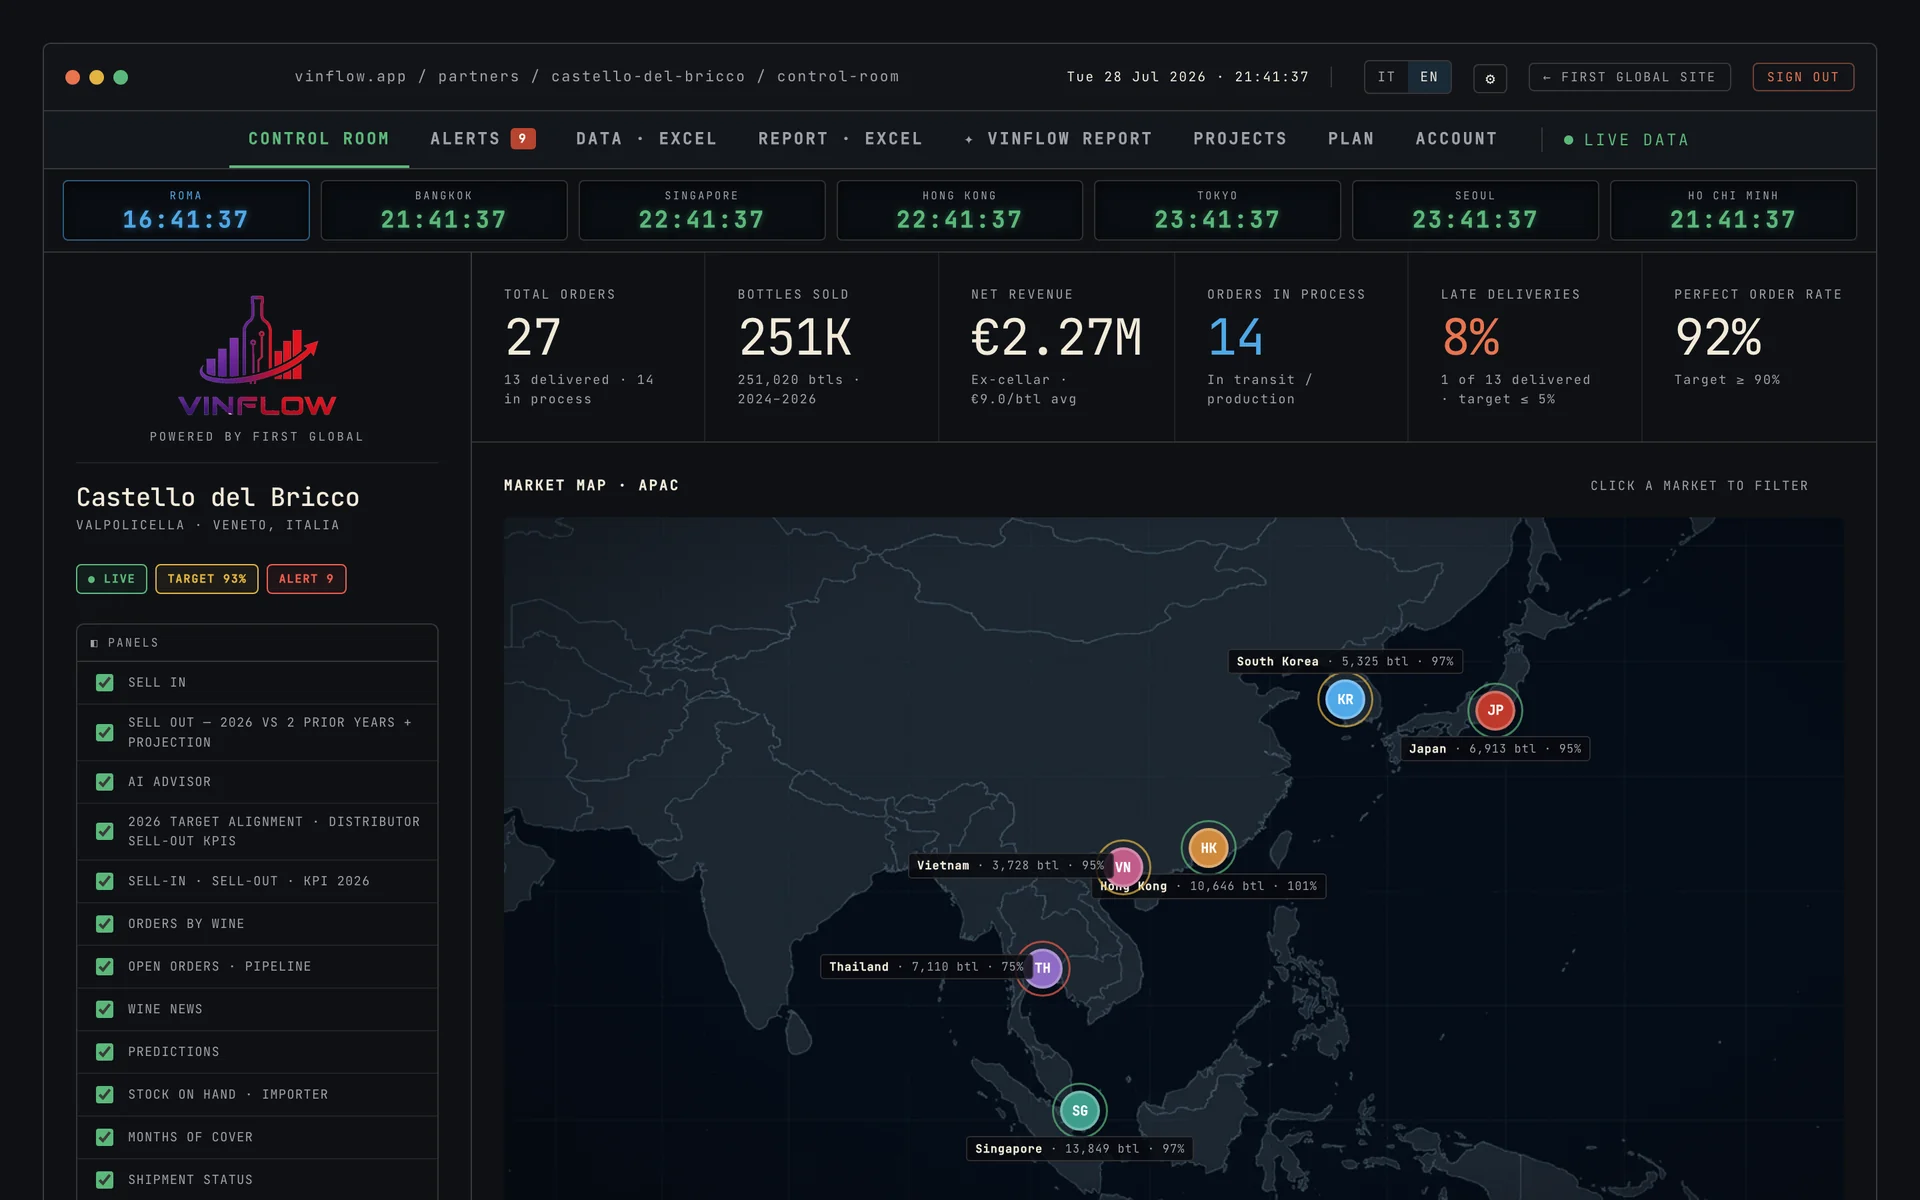Click the Vietnam 3,728 btl label
This screenshot has width=1920, height=1200.
pos(1010,865)
